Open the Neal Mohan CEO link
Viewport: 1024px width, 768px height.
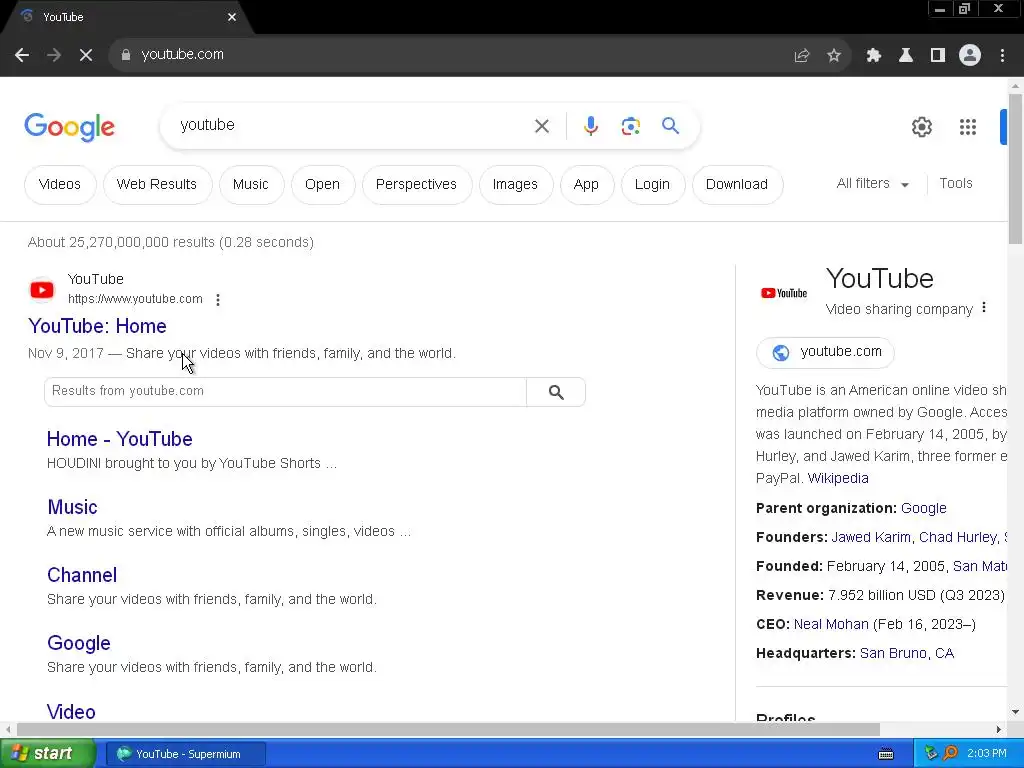click(x=831, y=624)
